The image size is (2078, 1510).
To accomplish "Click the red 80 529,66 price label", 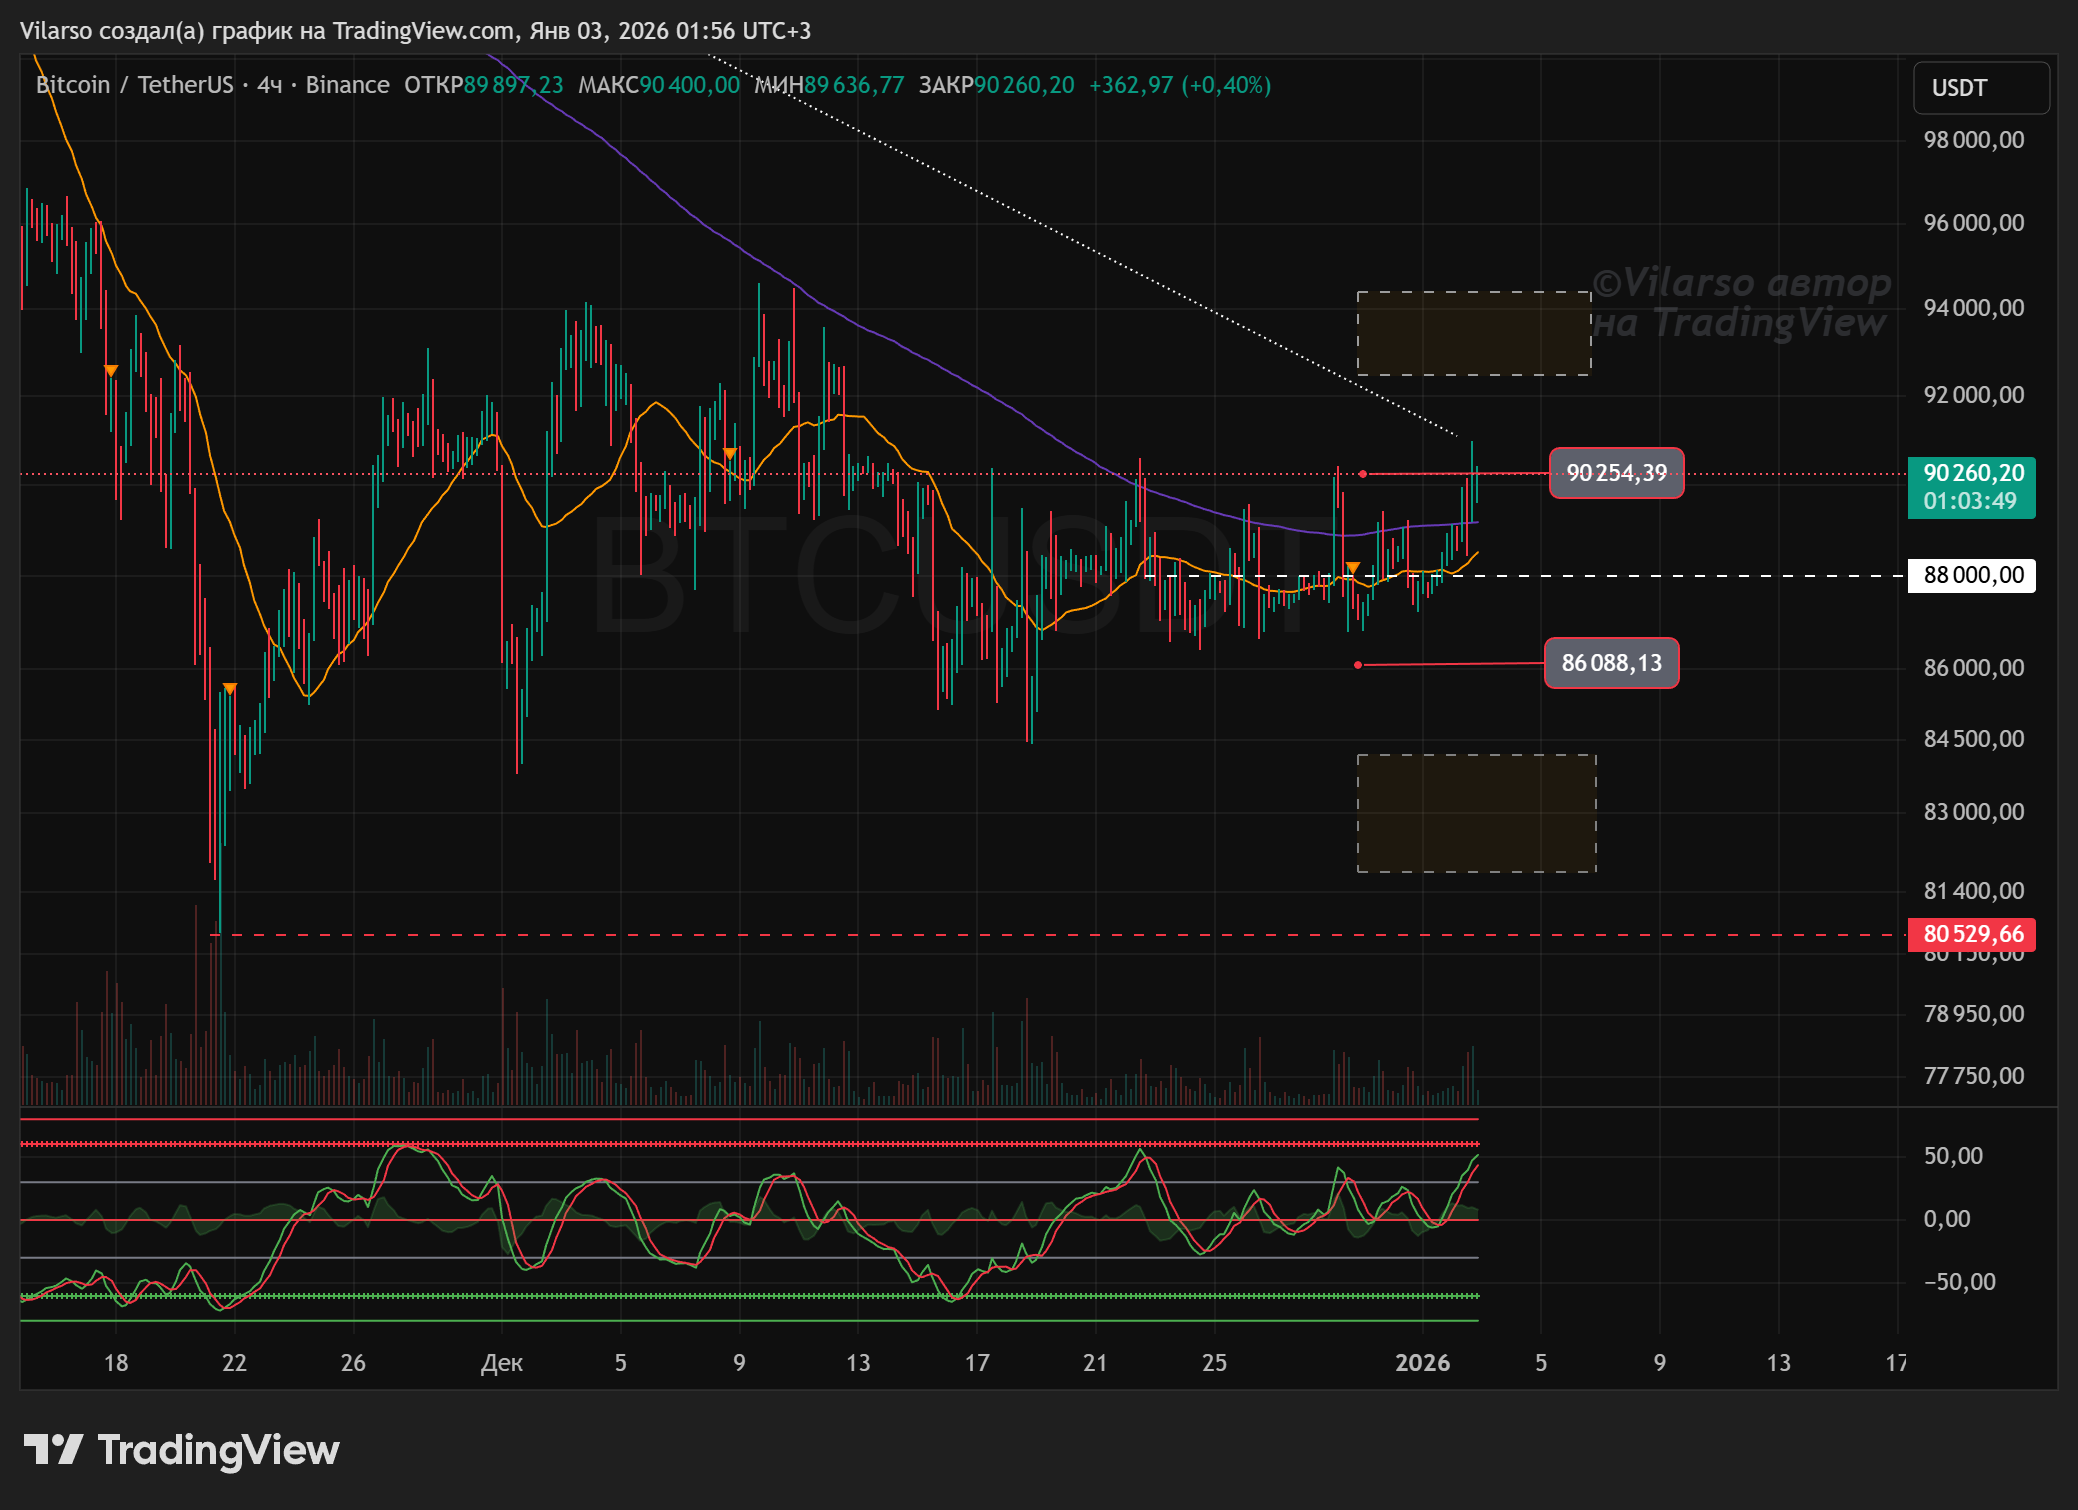I will point(1971,934).
